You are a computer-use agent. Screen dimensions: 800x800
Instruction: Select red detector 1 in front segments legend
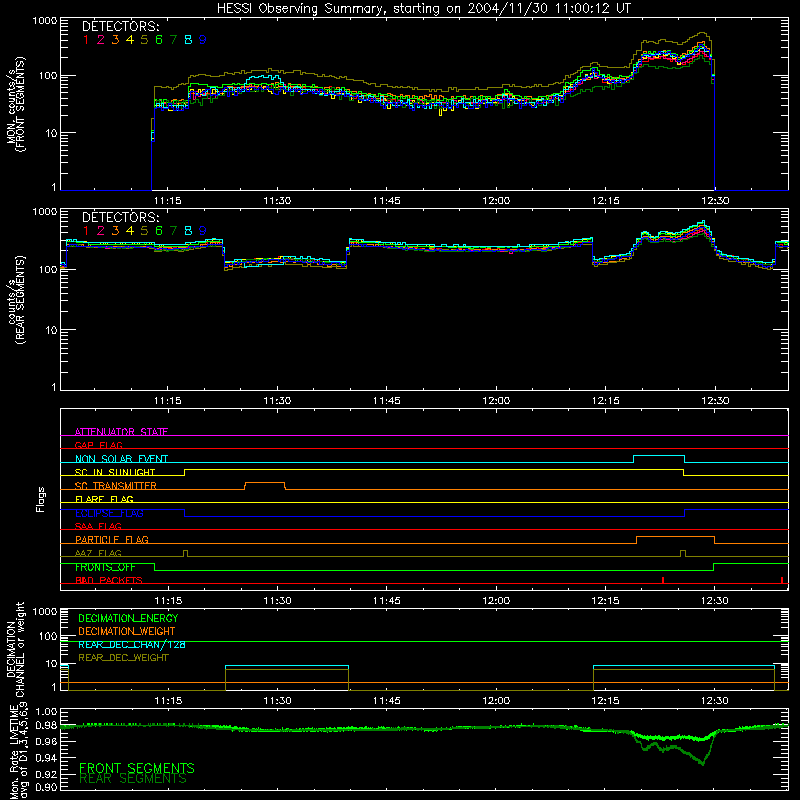[86, 40]
